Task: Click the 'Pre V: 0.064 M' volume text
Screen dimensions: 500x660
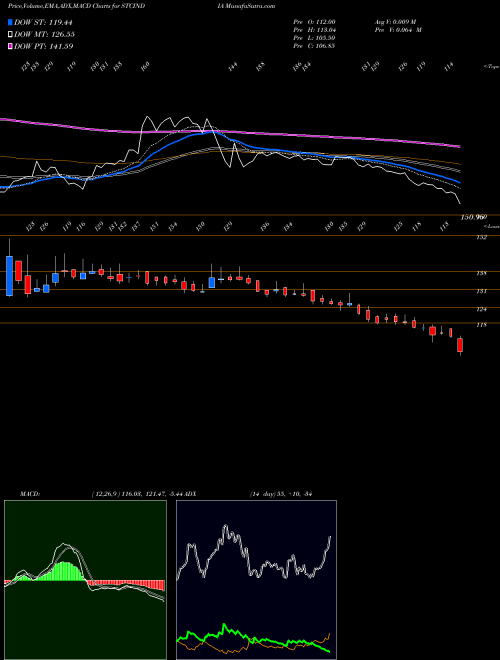Action: [398, 30]
